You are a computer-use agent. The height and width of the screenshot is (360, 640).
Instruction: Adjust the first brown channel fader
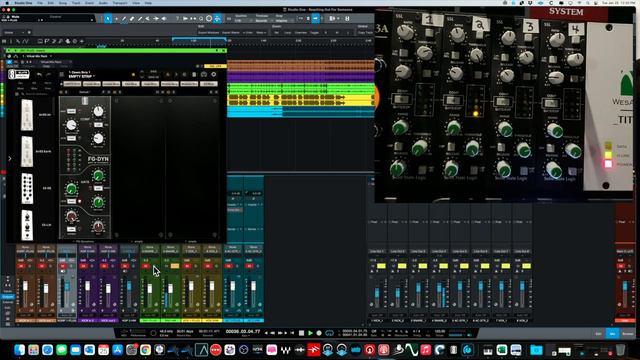25,286
